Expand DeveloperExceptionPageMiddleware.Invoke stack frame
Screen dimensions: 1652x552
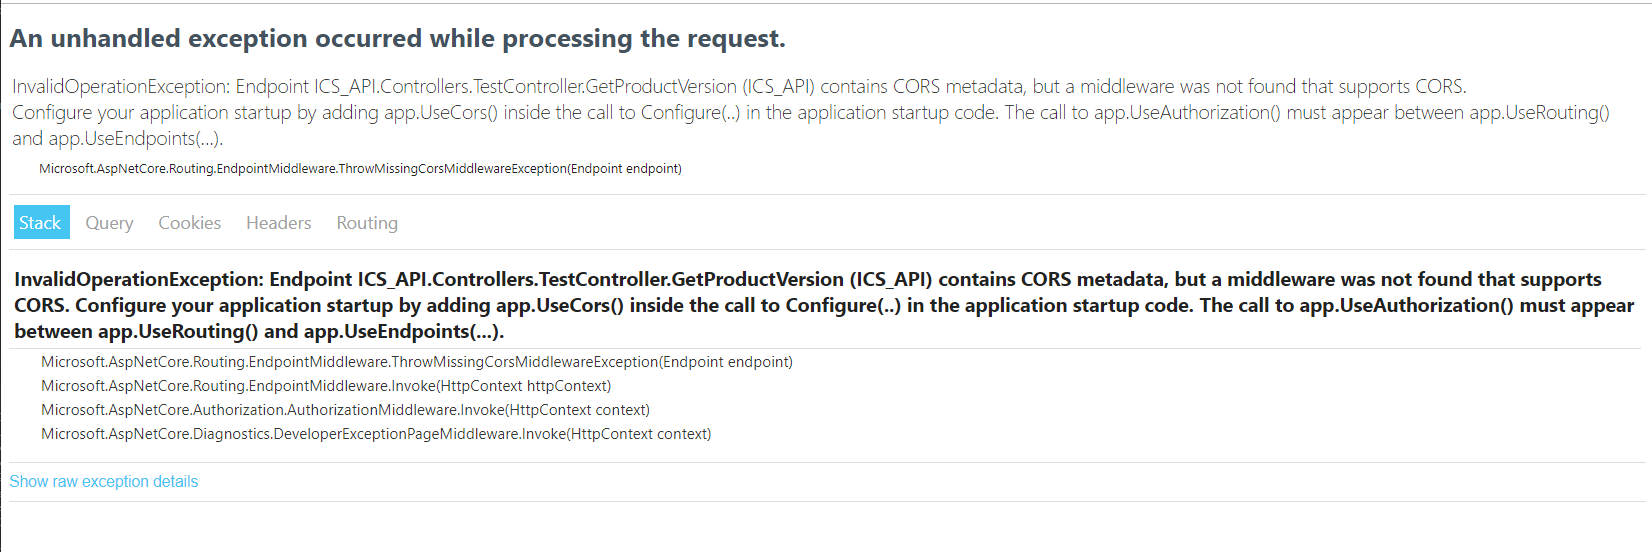point(376,434)
